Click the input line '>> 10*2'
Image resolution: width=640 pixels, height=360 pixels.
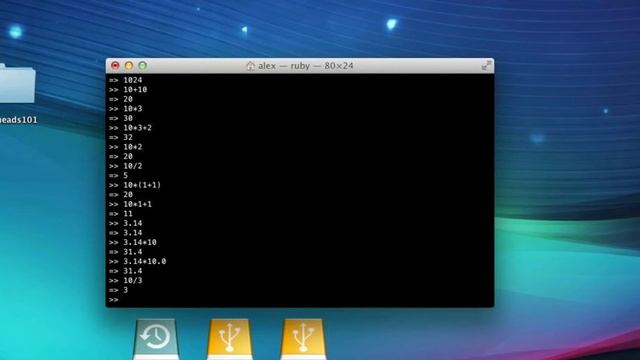tap(125, 147)
